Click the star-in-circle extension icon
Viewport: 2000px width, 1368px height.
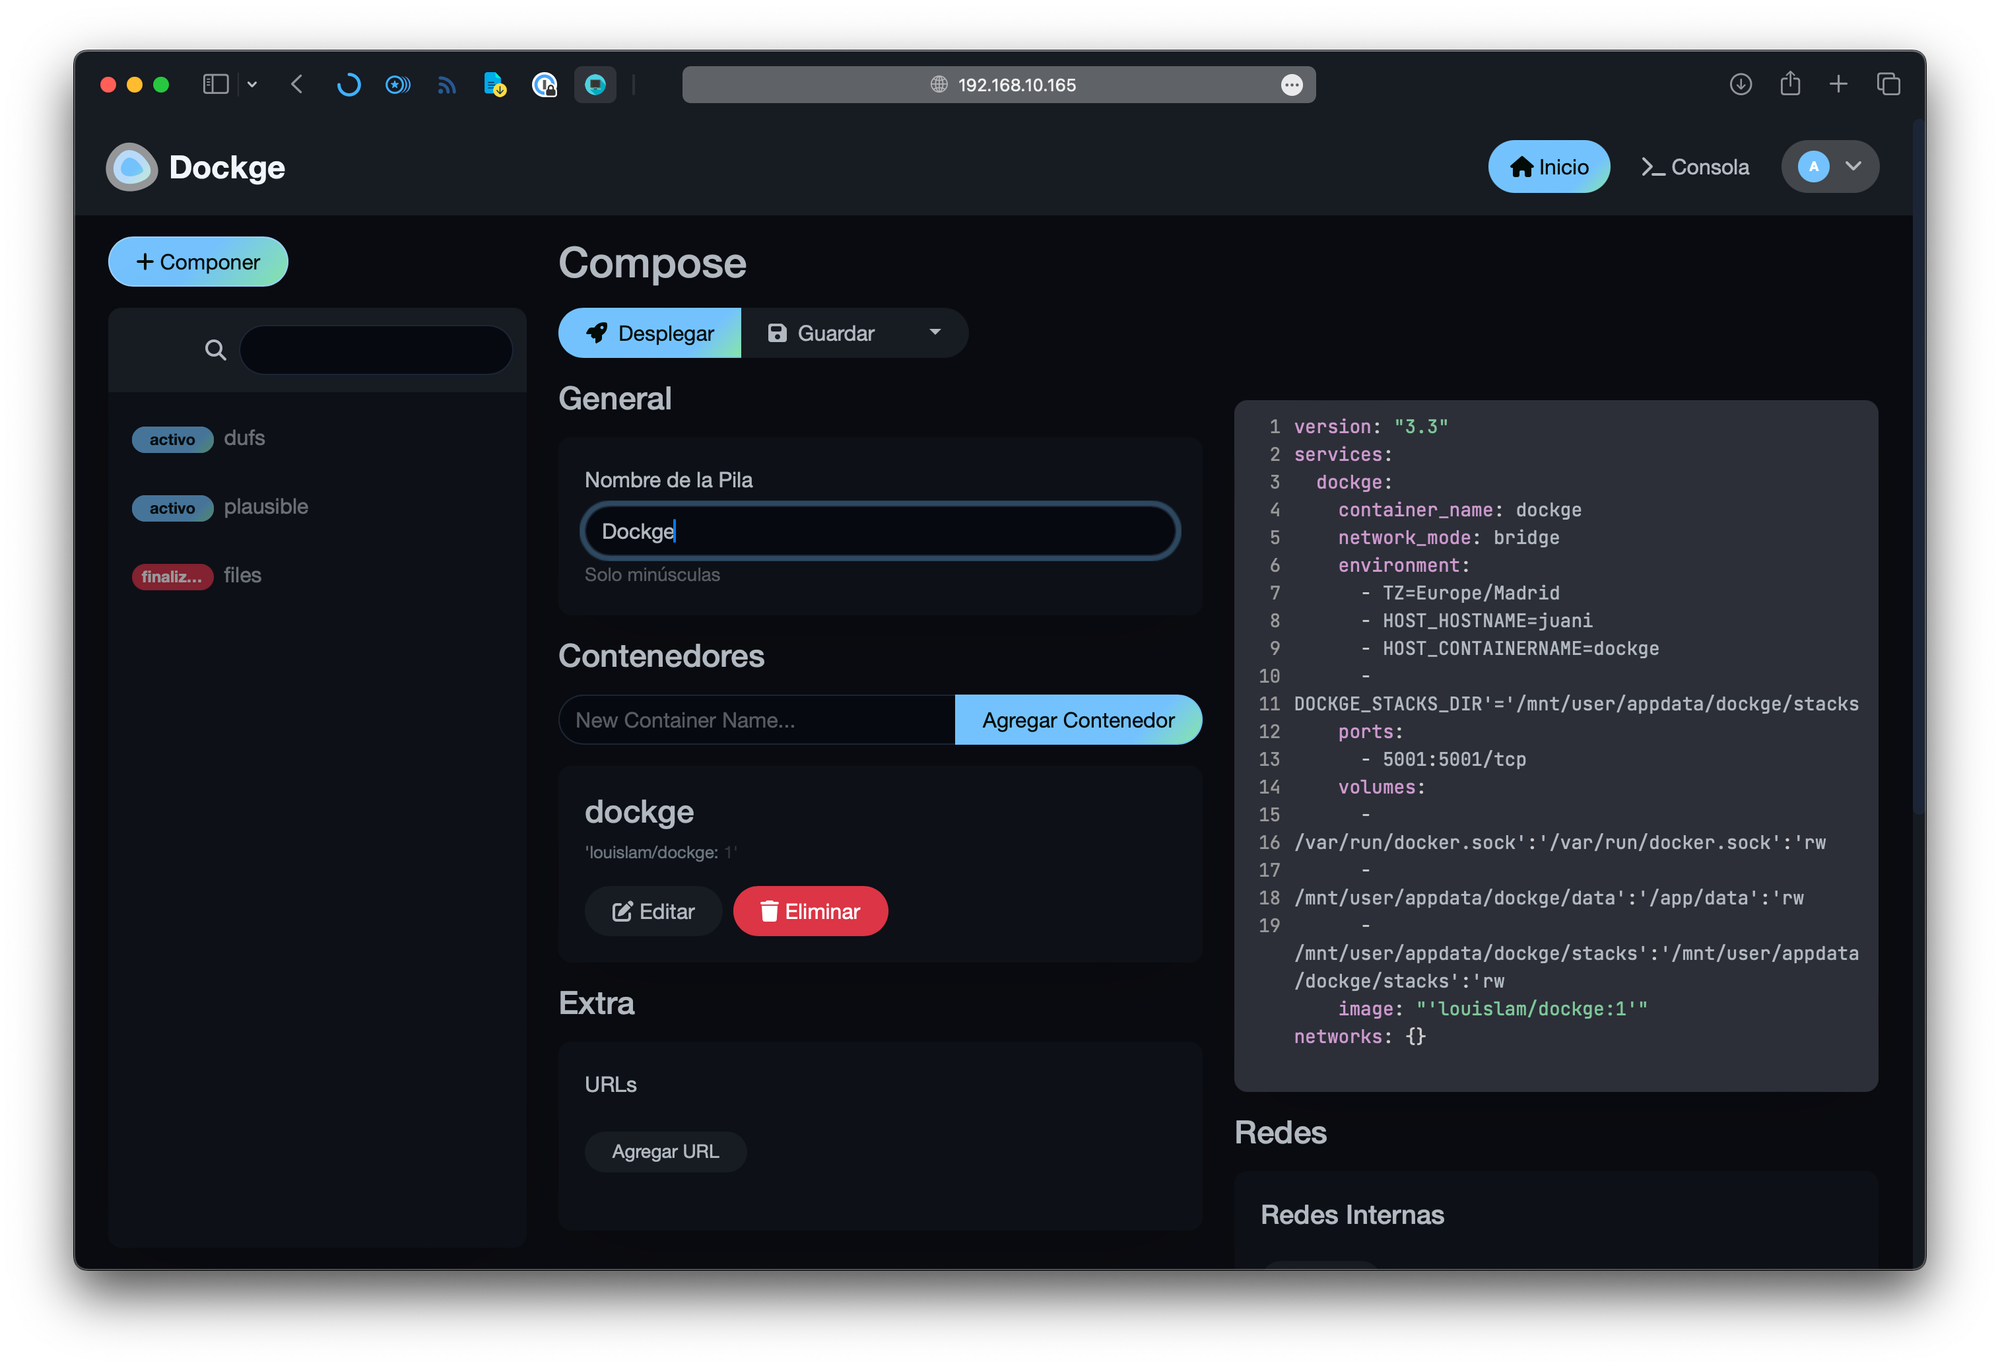pyautogui.click(x=397, y=85)
